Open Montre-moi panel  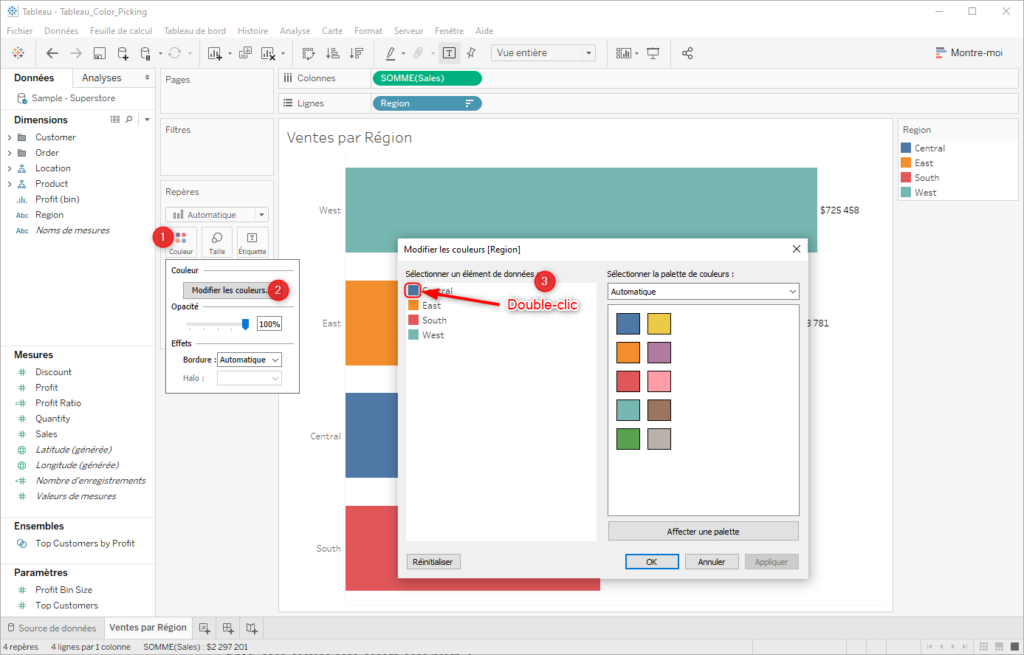(969, 53)
